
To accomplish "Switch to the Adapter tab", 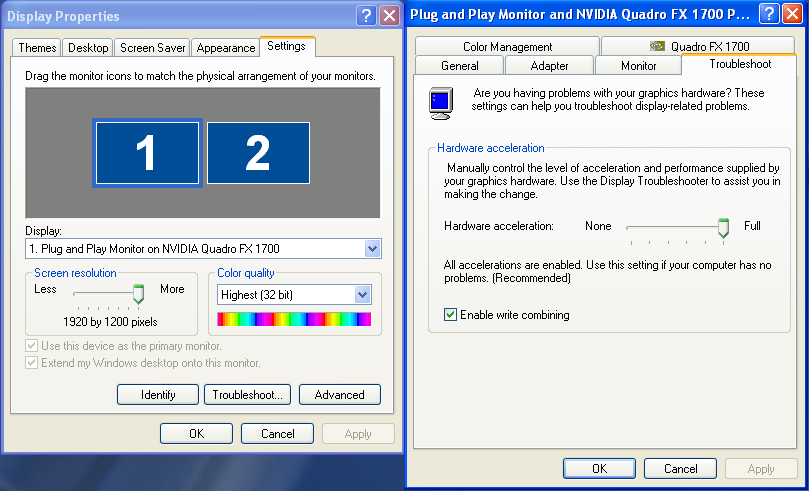I will pos(549,66).
